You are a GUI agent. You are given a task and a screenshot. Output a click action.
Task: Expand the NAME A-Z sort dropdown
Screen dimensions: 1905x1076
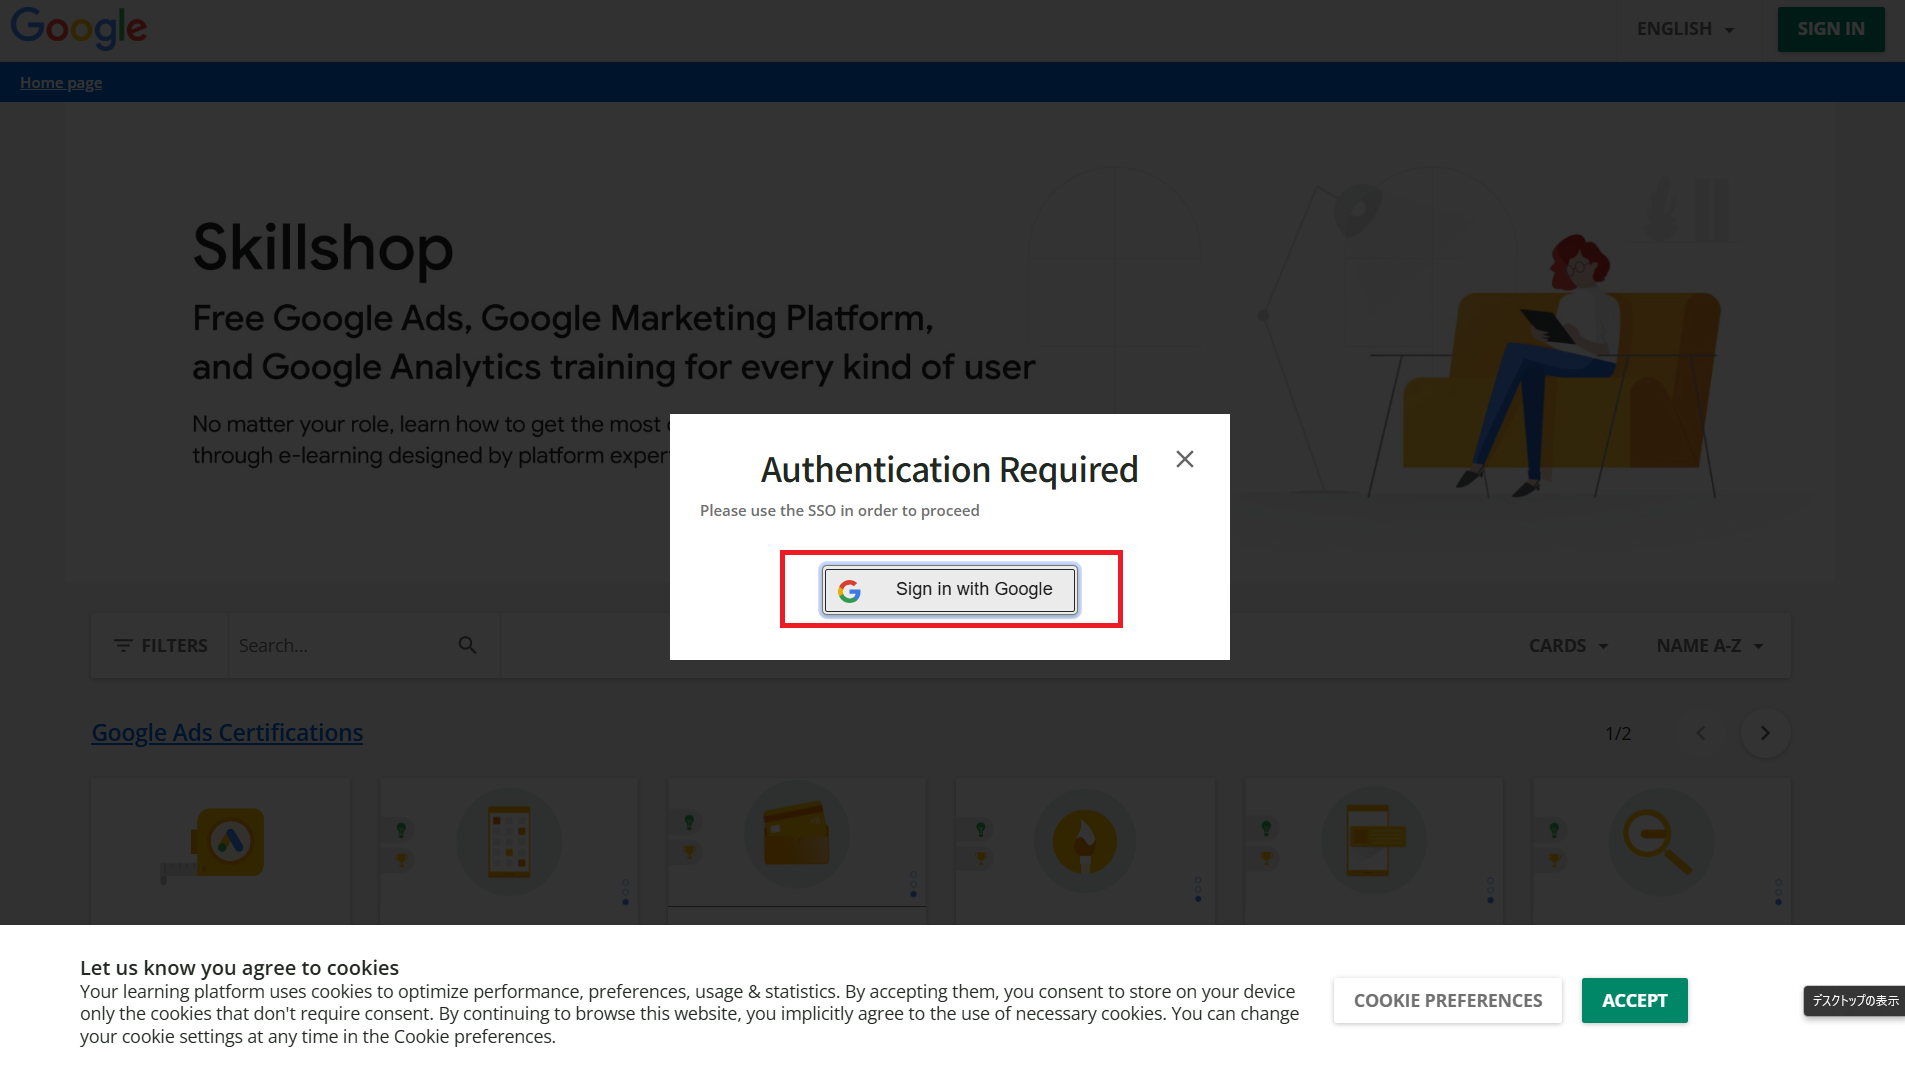point(1710,645)
